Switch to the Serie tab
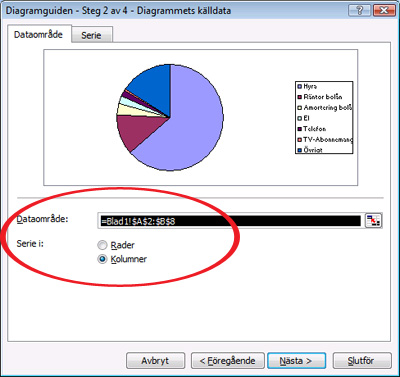Viewport: 400px width, 377px height. click(x=91, y=35)
